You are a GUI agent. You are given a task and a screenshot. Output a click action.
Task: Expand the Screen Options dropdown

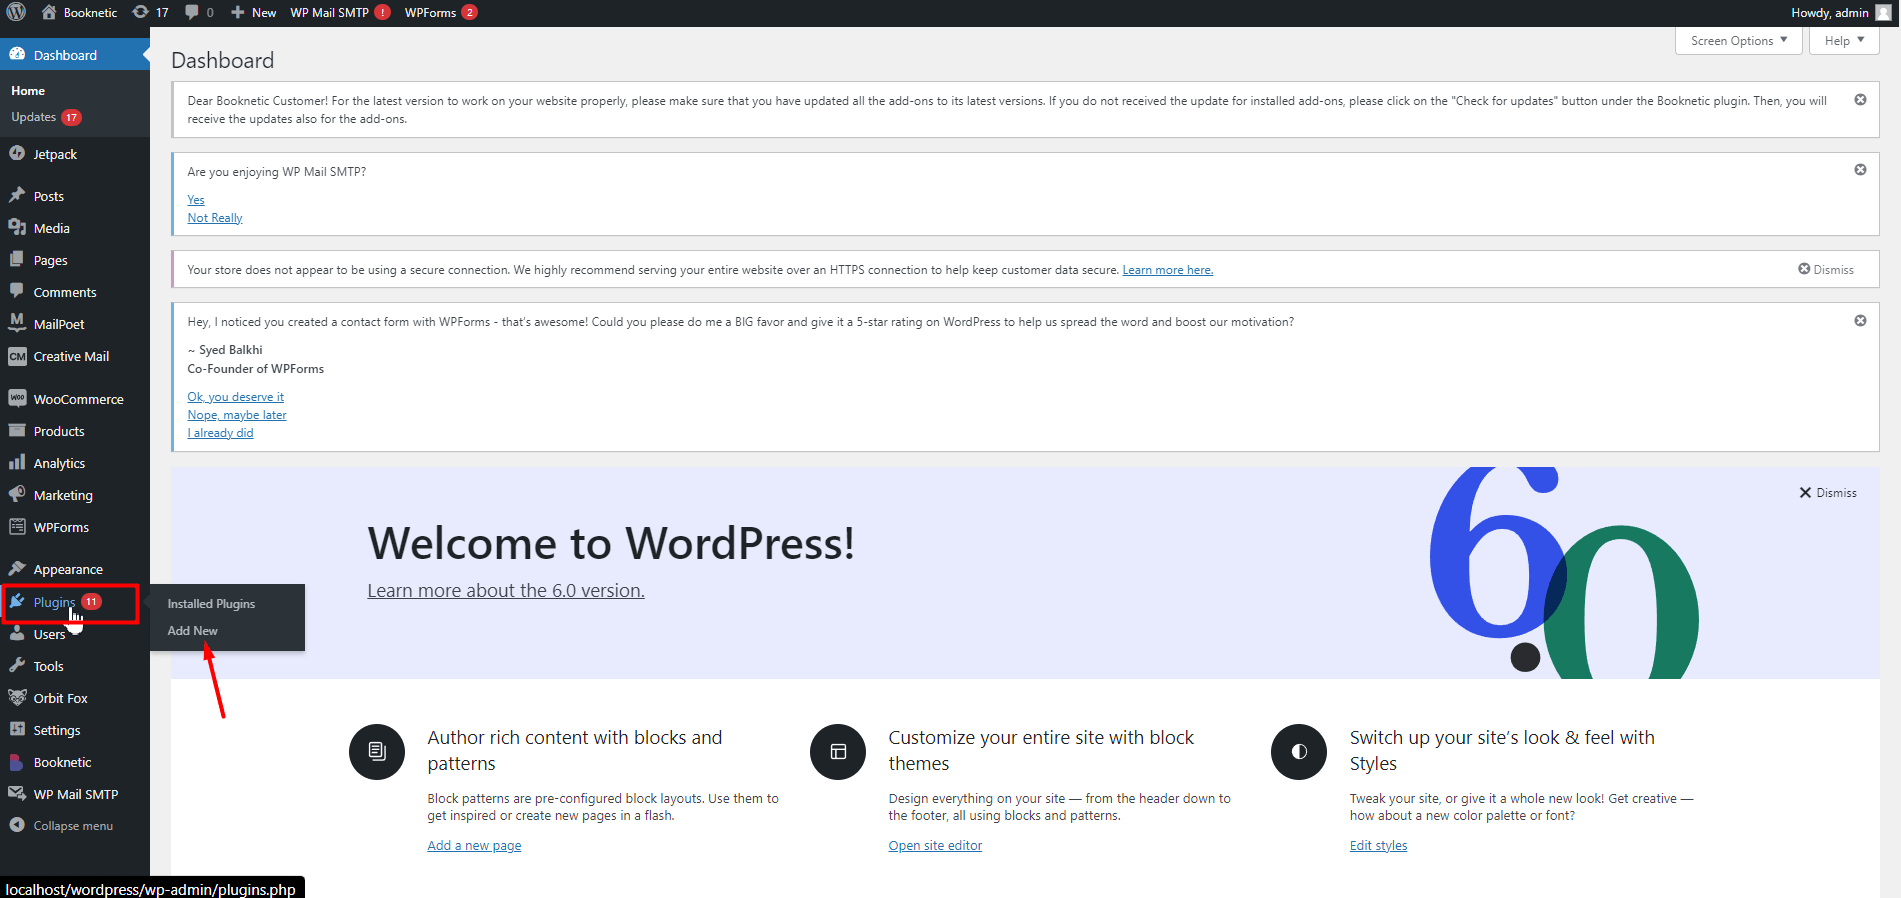click(x=1739, y=41)
